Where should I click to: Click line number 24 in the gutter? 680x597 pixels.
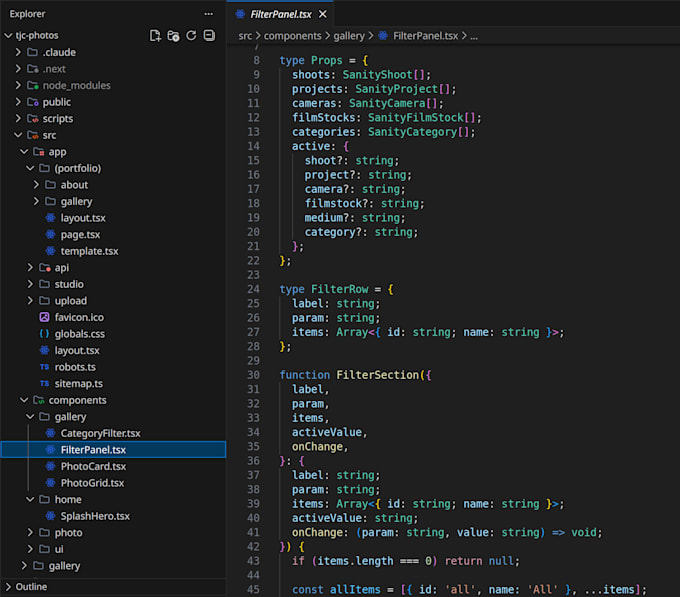point(253,289)
